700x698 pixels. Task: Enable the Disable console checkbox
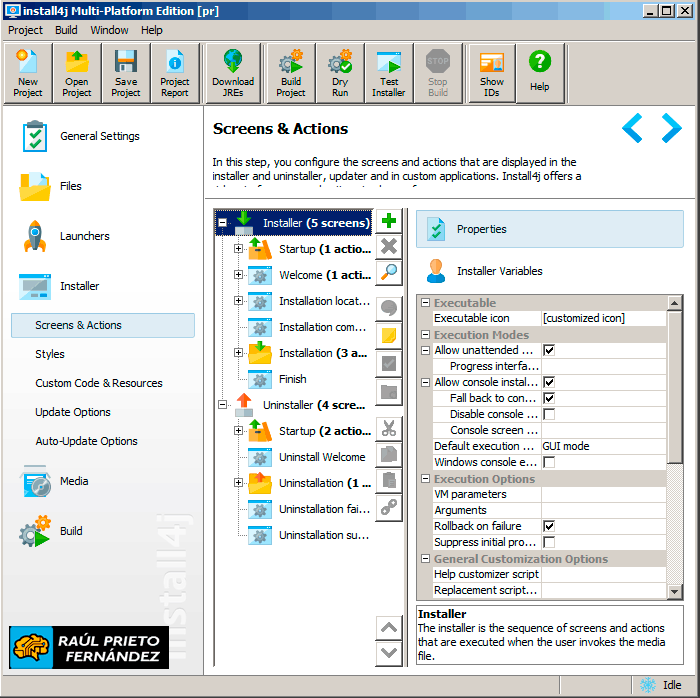549,414
